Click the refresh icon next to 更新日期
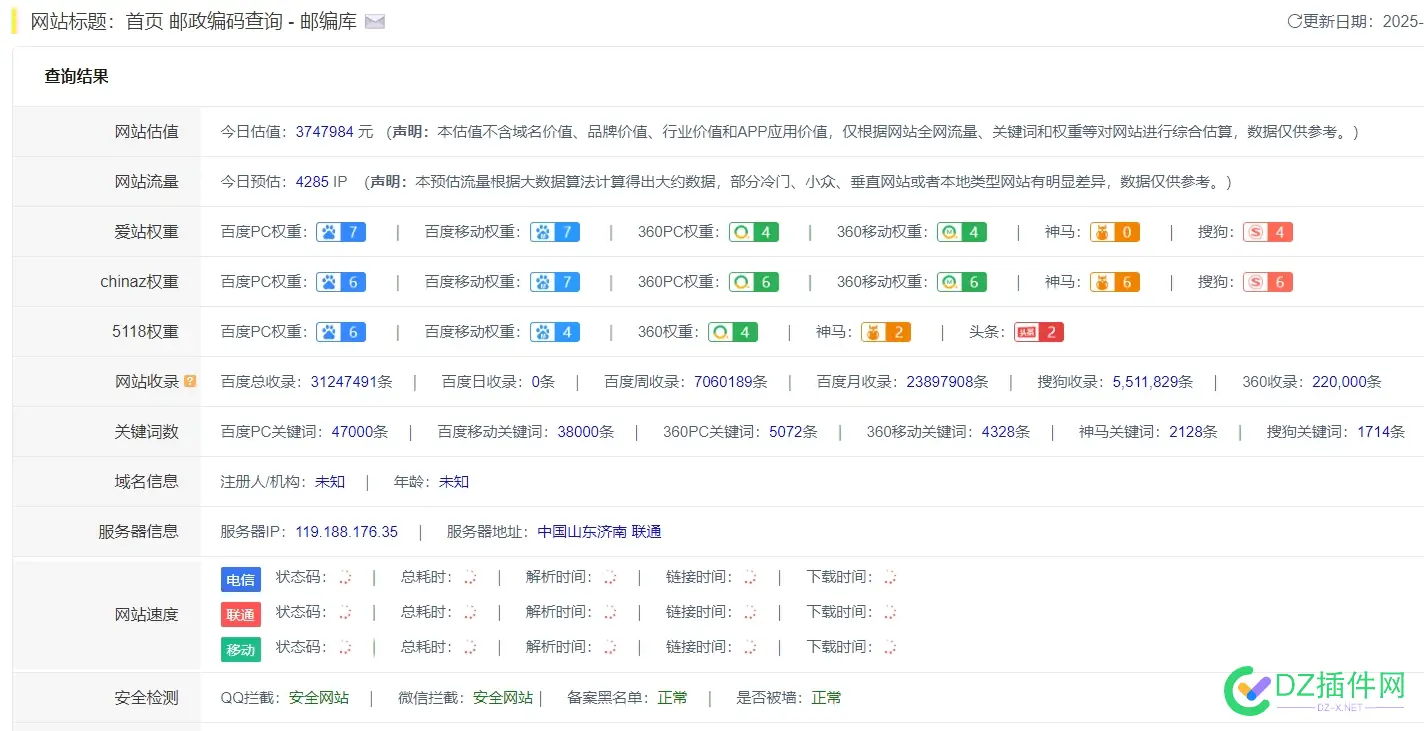Screen dimensions: 1424x731 pos(1294,21)
